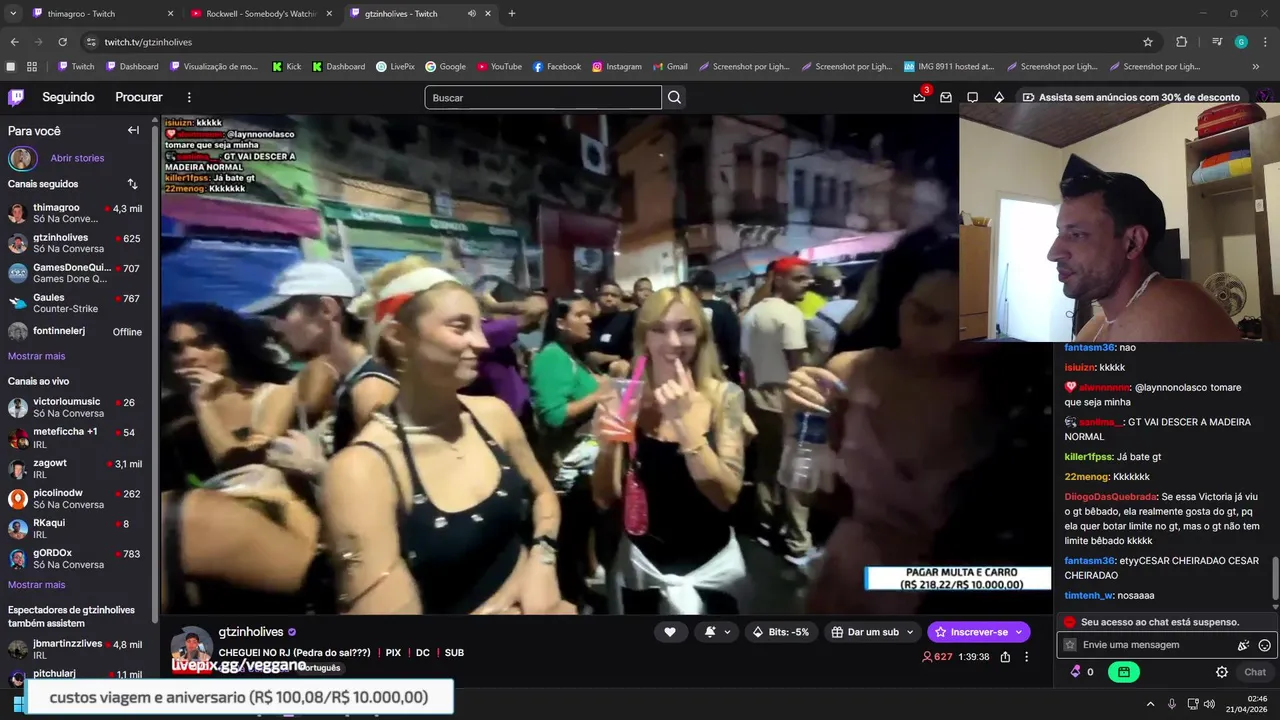Show more bookmarks overflow chevron

pos(1256,67)
